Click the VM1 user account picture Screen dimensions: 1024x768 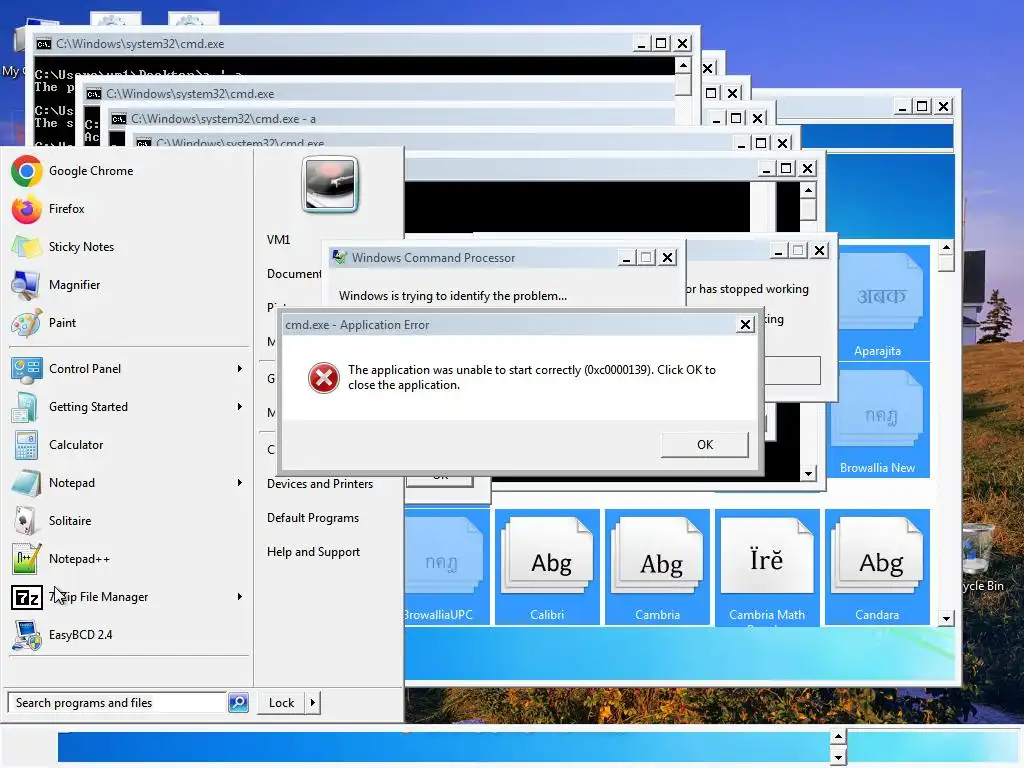pos(330,184)
